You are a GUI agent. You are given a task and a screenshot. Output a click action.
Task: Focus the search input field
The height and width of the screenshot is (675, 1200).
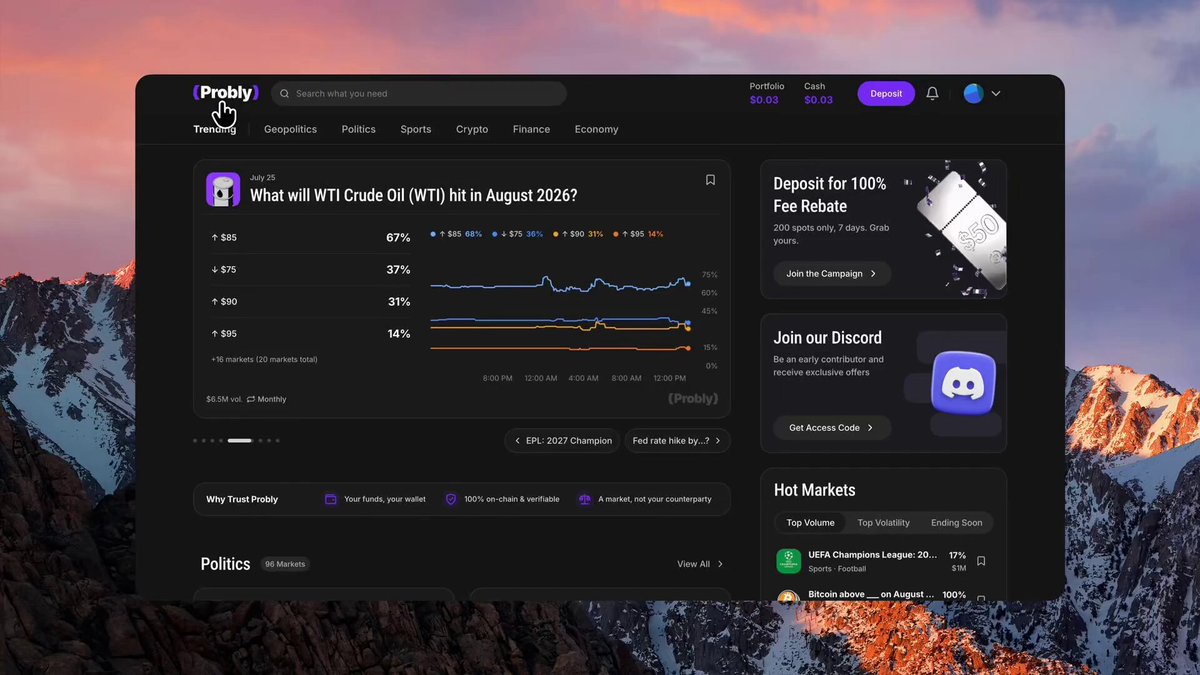tap(419, 93)
